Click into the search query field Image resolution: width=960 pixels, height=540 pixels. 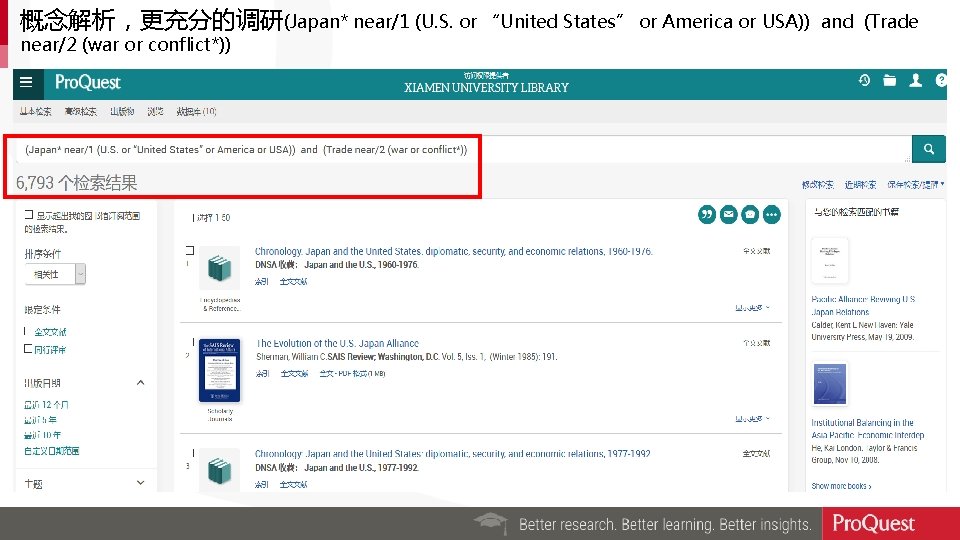click(462, 149)
